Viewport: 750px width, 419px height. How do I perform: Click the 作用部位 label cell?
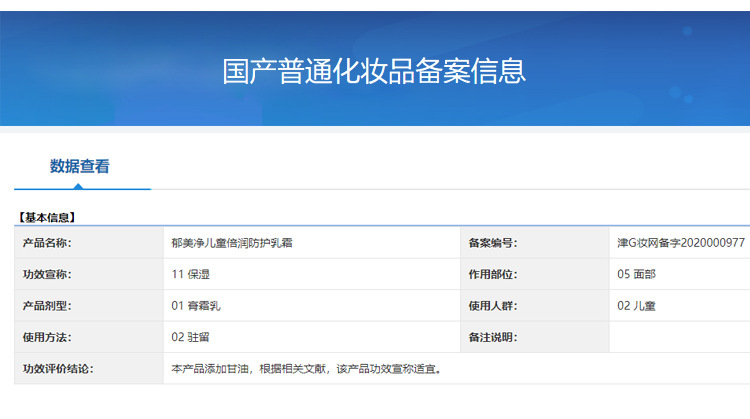[x=535, y=274]
